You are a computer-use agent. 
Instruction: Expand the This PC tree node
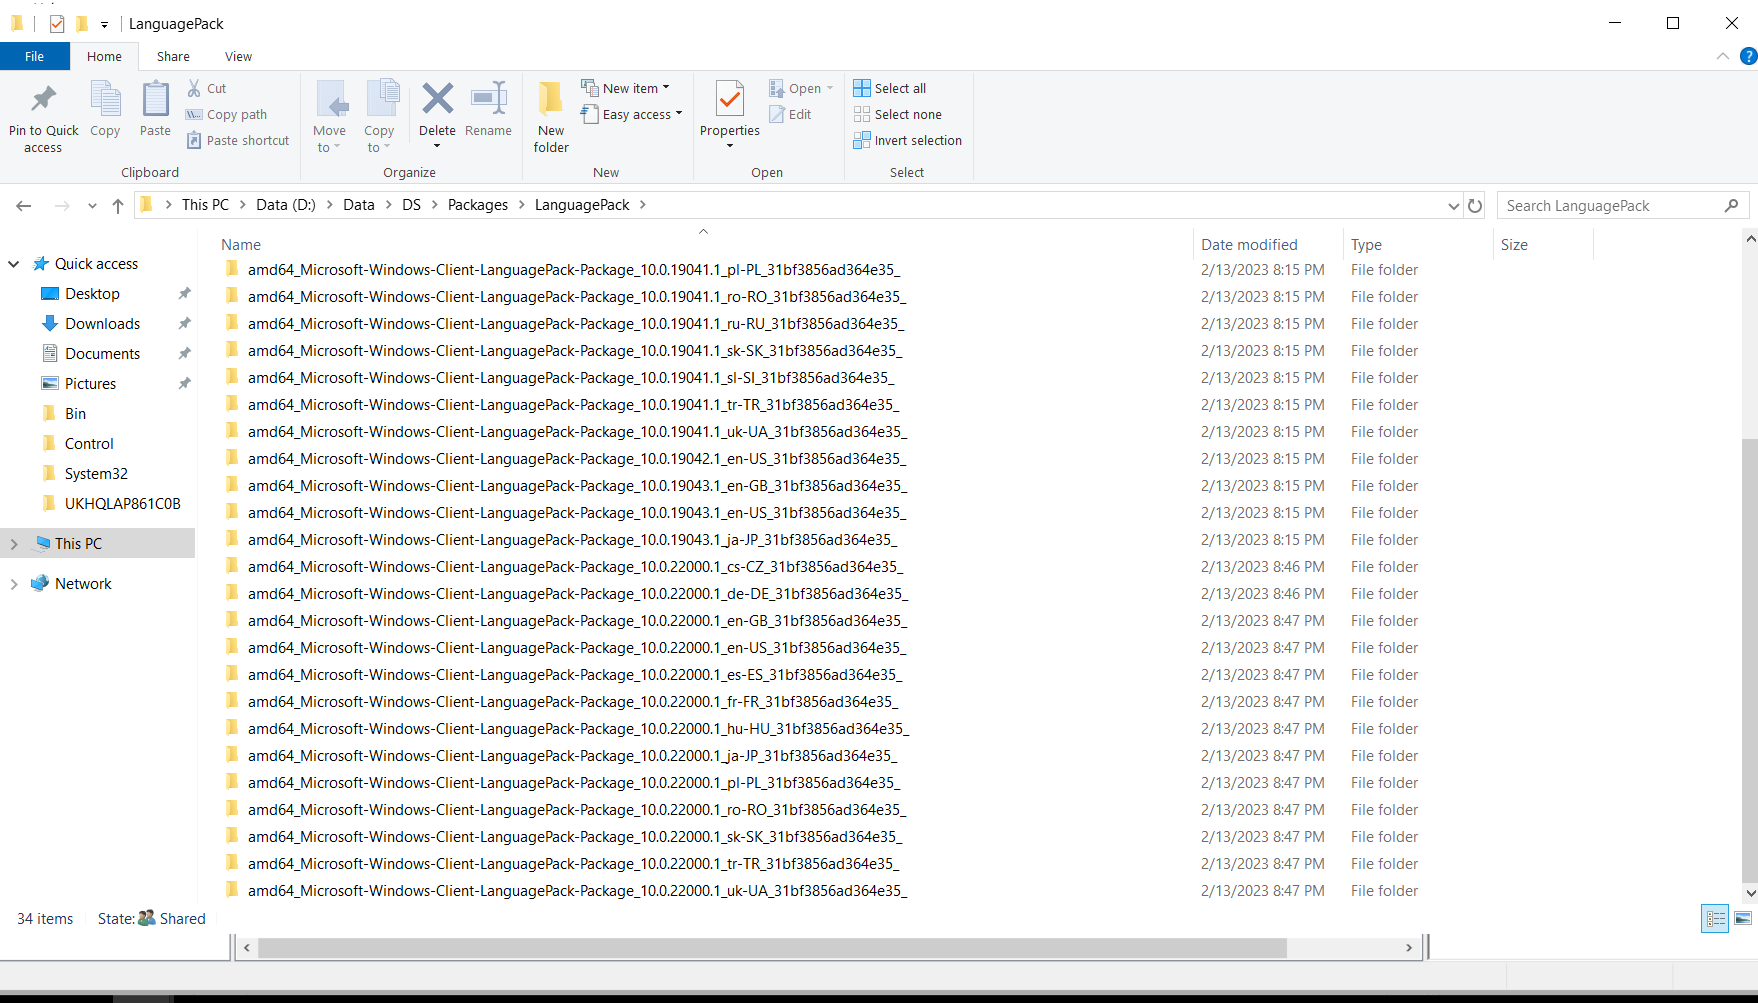point(14,544)
